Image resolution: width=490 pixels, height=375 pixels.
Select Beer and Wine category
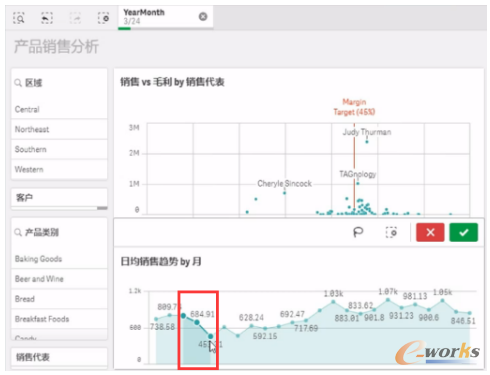pos(59,279)
